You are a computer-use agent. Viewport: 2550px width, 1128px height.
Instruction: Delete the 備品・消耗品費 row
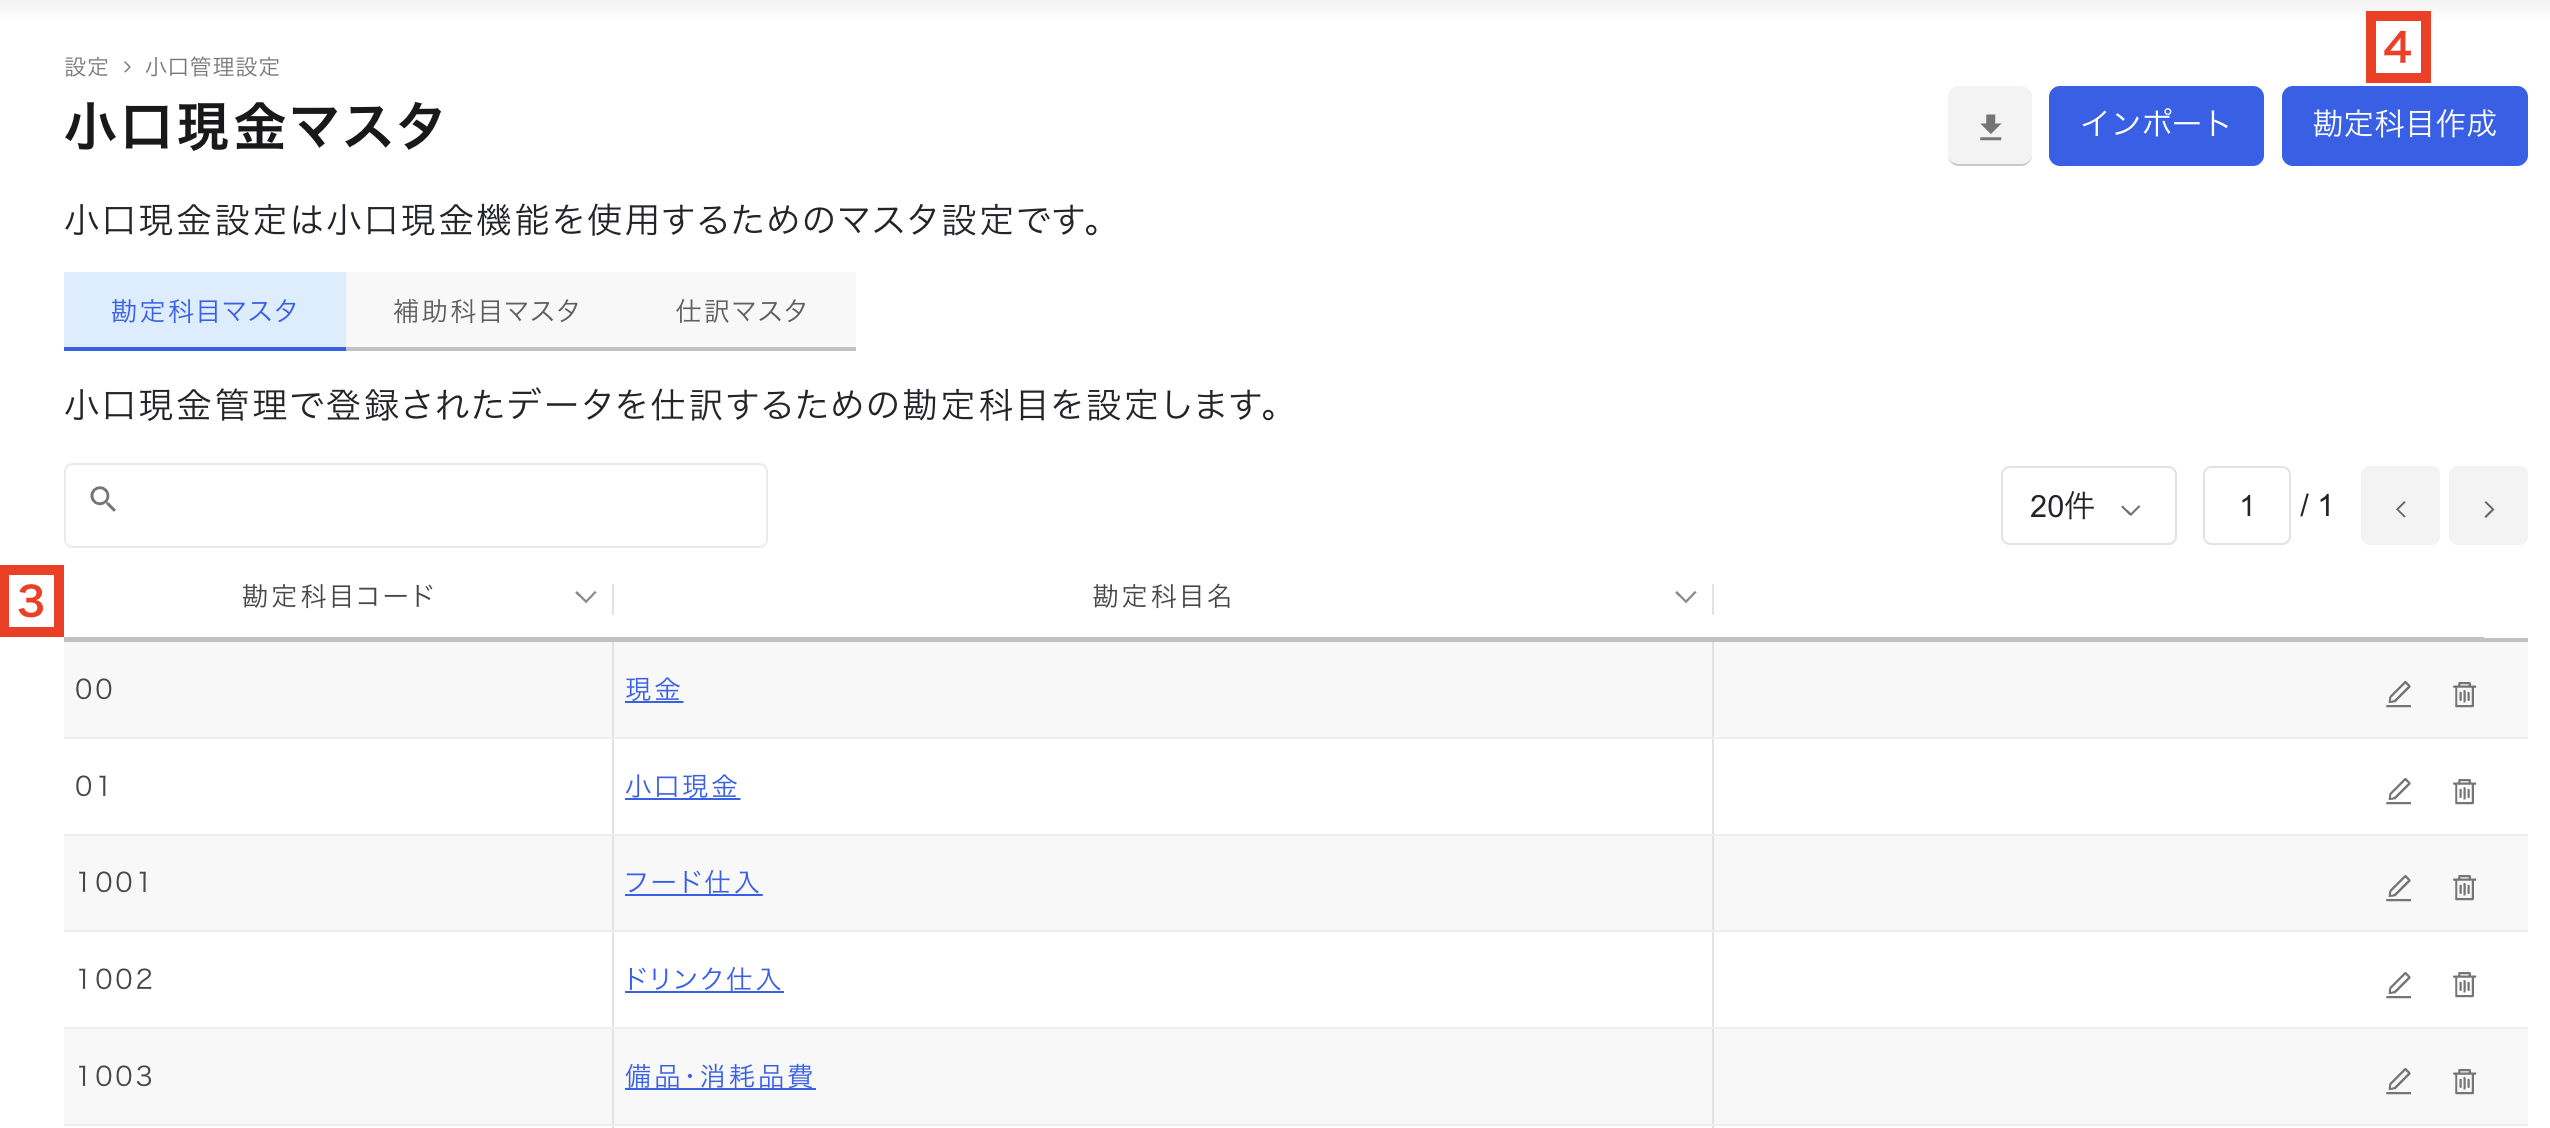[x=2464, y=1081]
